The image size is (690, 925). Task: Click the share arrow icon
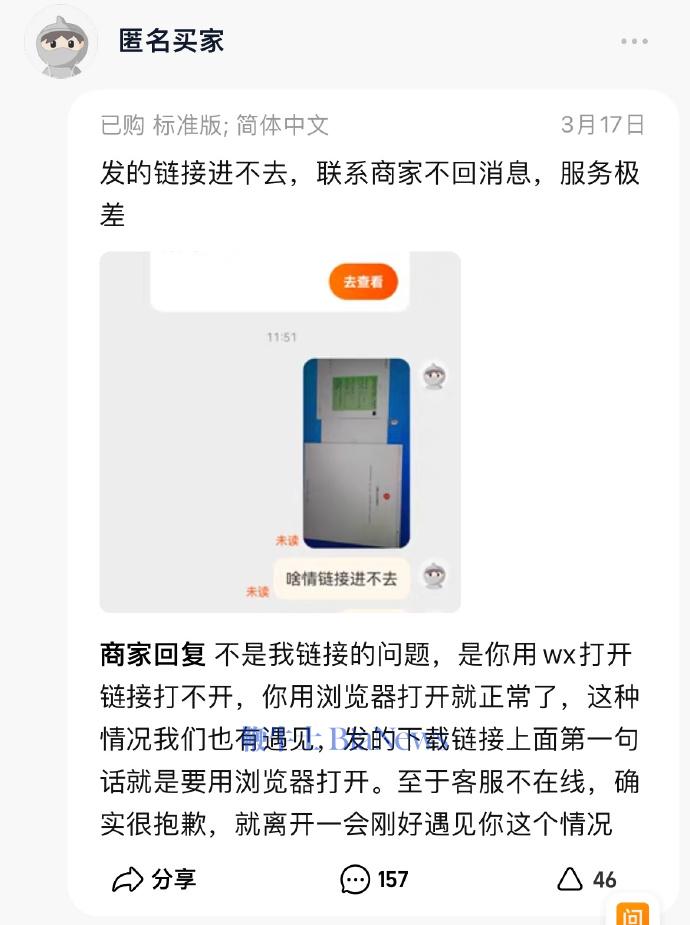pos(127,880)
